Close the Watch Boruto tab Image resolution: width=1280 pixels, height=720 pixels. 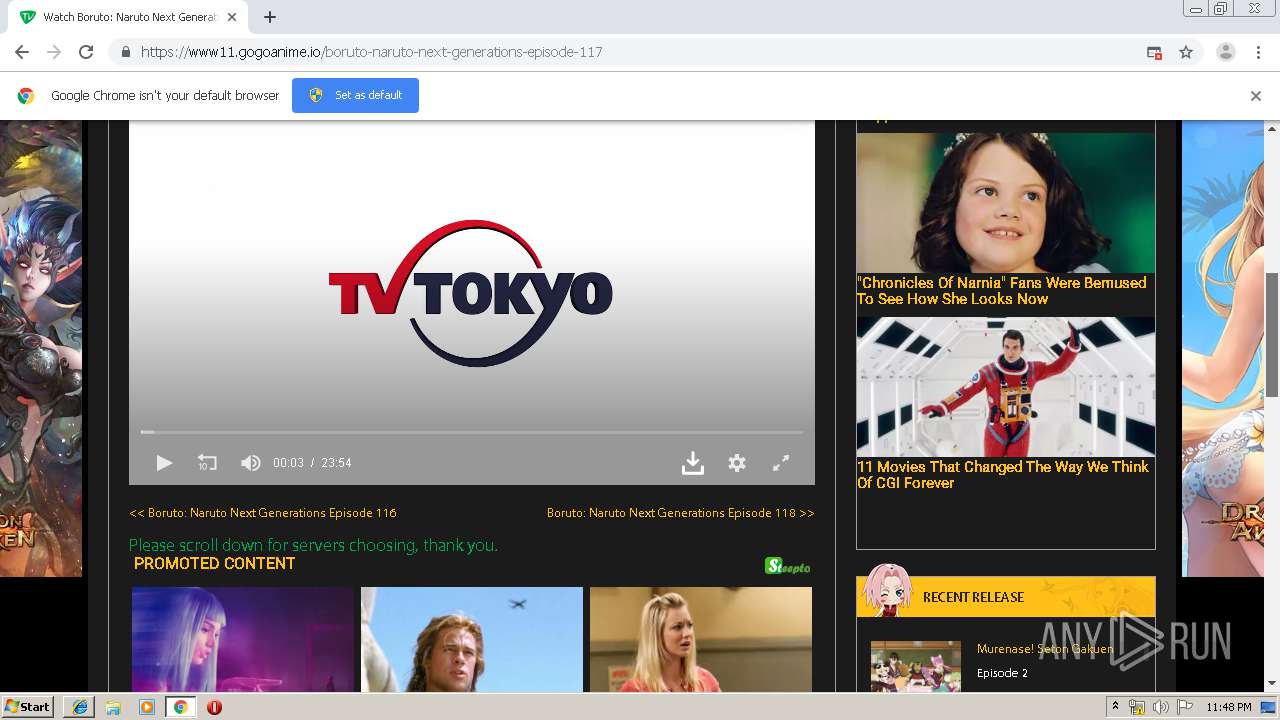232,17
